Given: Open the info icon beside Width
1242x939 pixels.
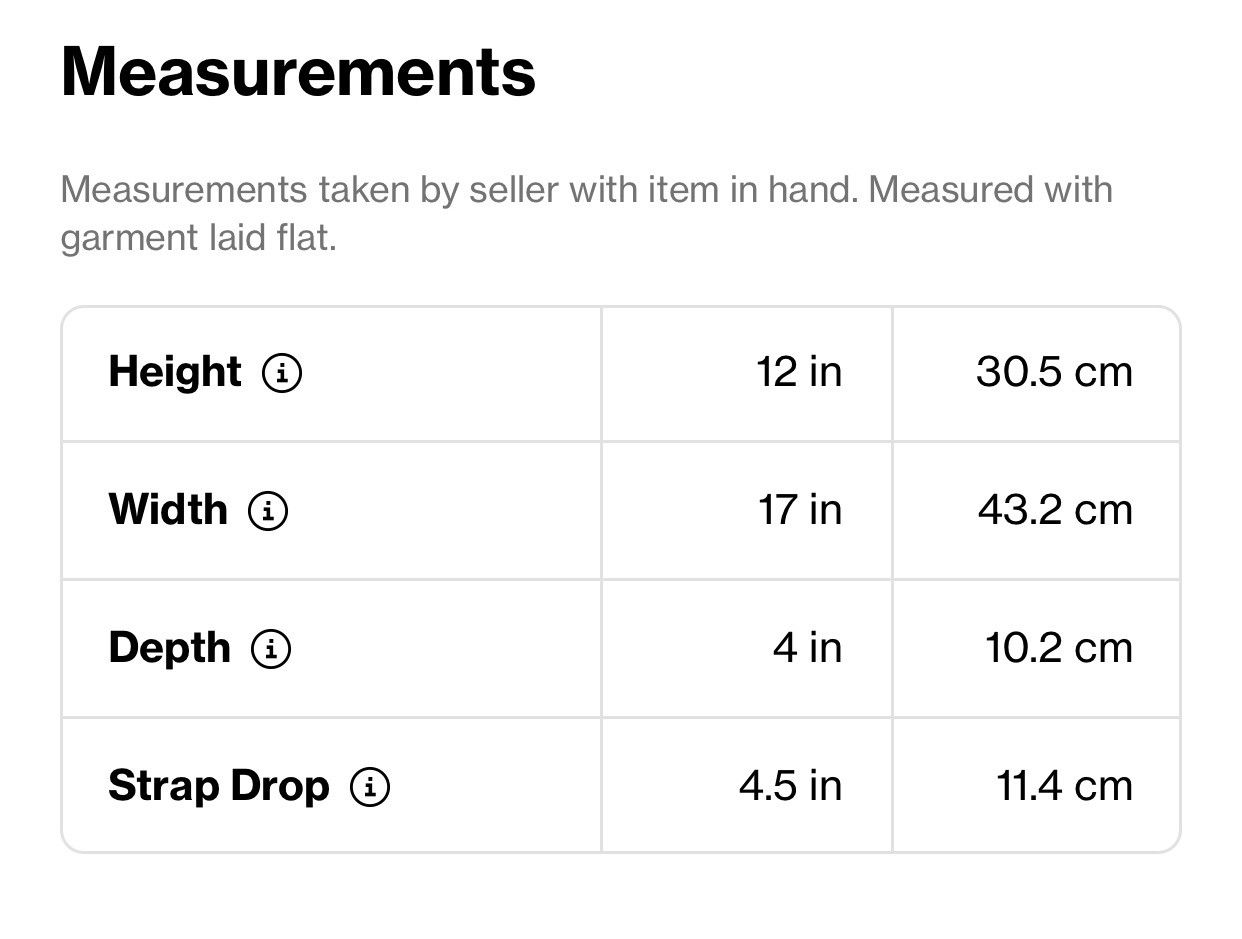Looking at the screenshot, I should (x=268, y=512).
